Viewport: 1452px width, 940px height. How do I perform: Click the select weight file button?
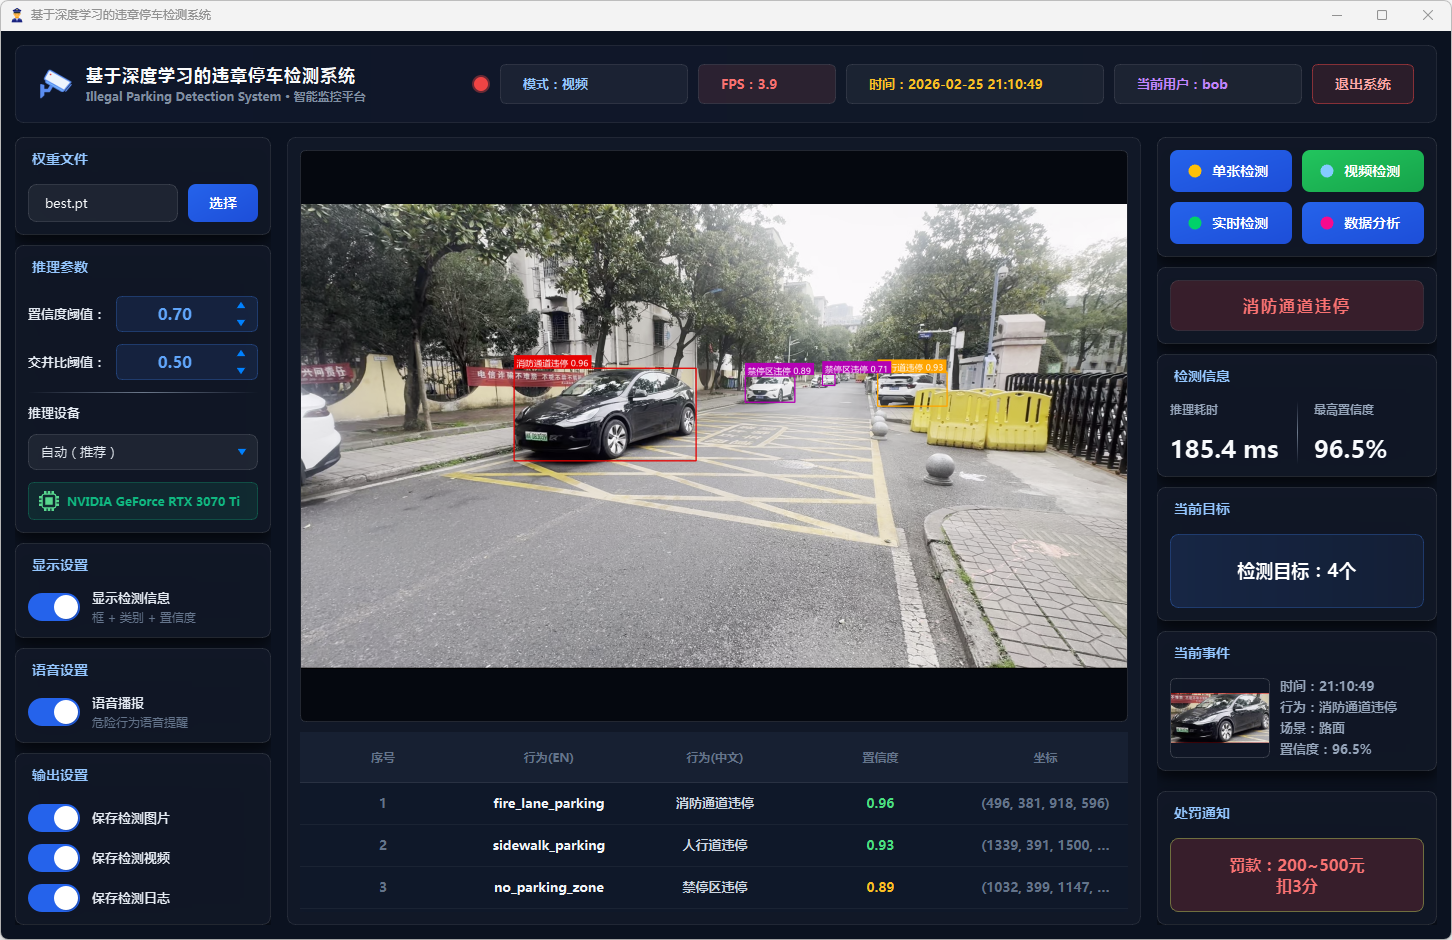[223, 203]
